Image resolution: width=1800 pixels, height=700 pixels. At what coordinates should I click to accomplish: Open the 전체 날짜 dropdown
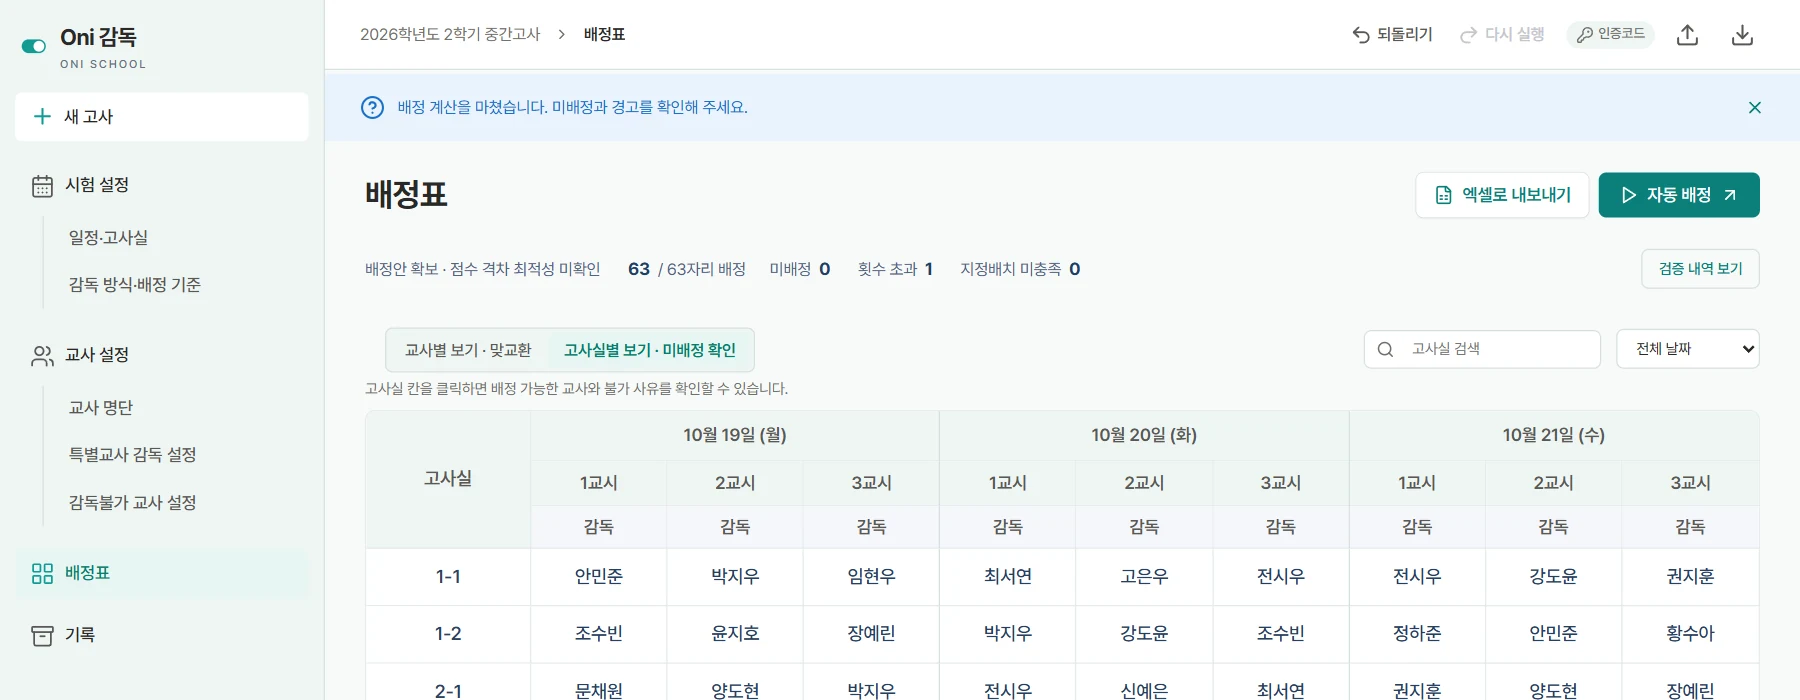pos(1688,349)
